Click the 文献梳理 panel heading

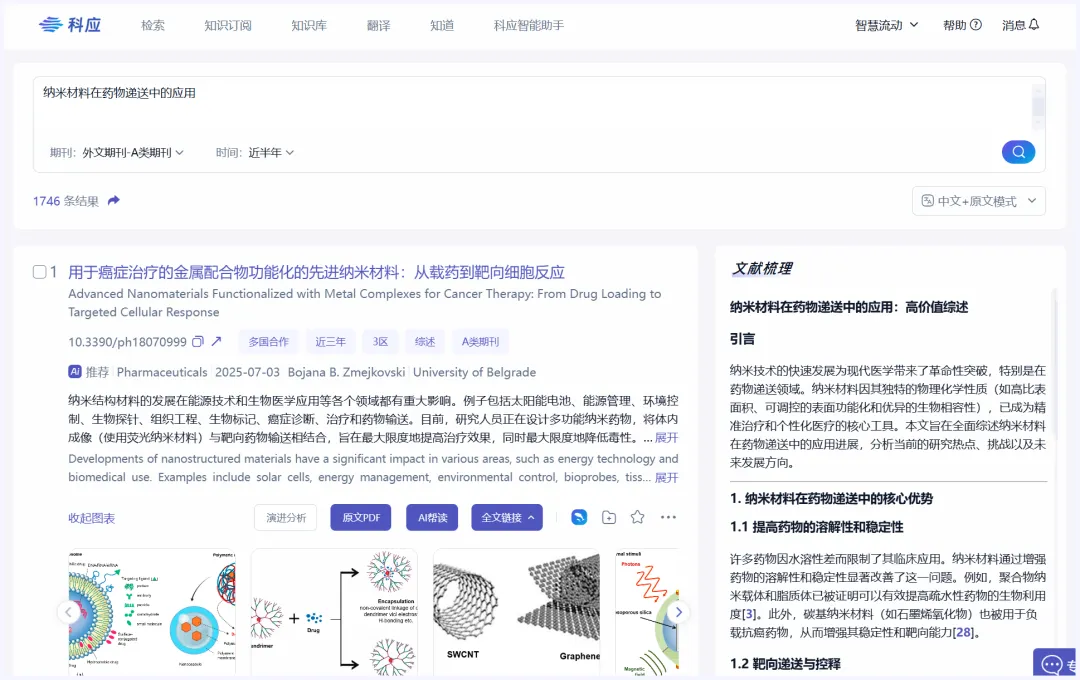[762, 269]
